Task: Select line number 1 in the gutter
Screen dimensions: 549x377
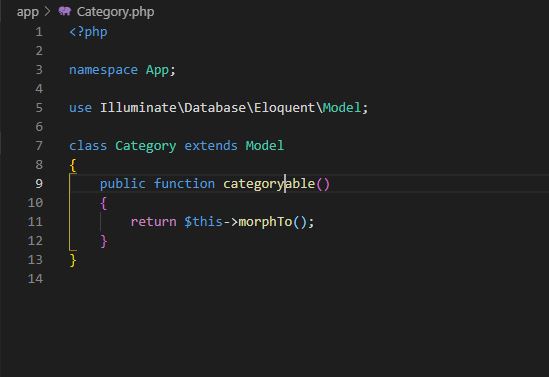Action: click(39, 32)
